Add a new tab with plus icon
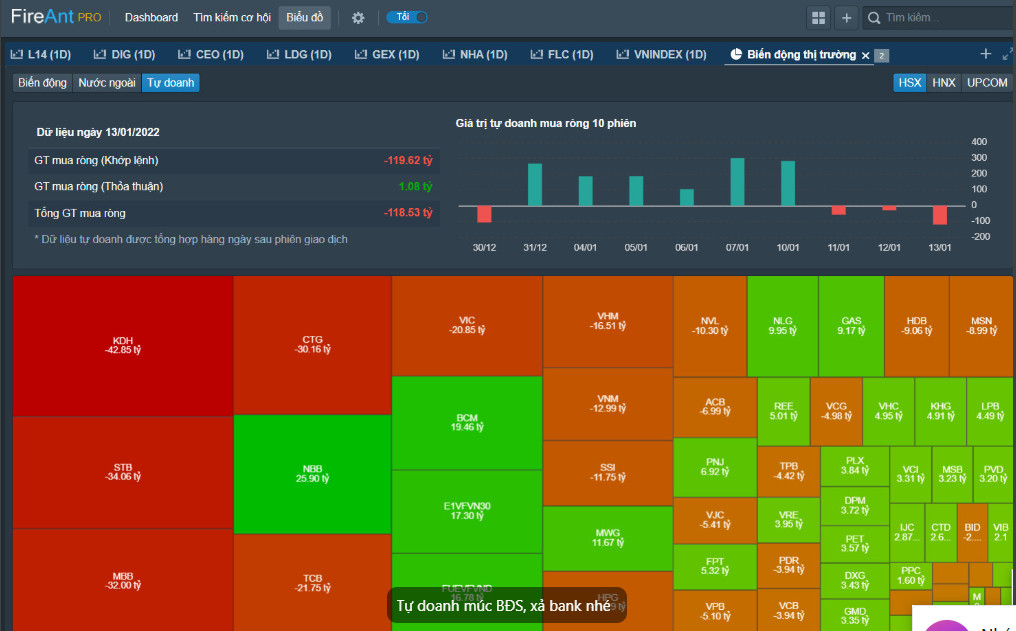Viewport: 1016px width, 631px height. 985,54
